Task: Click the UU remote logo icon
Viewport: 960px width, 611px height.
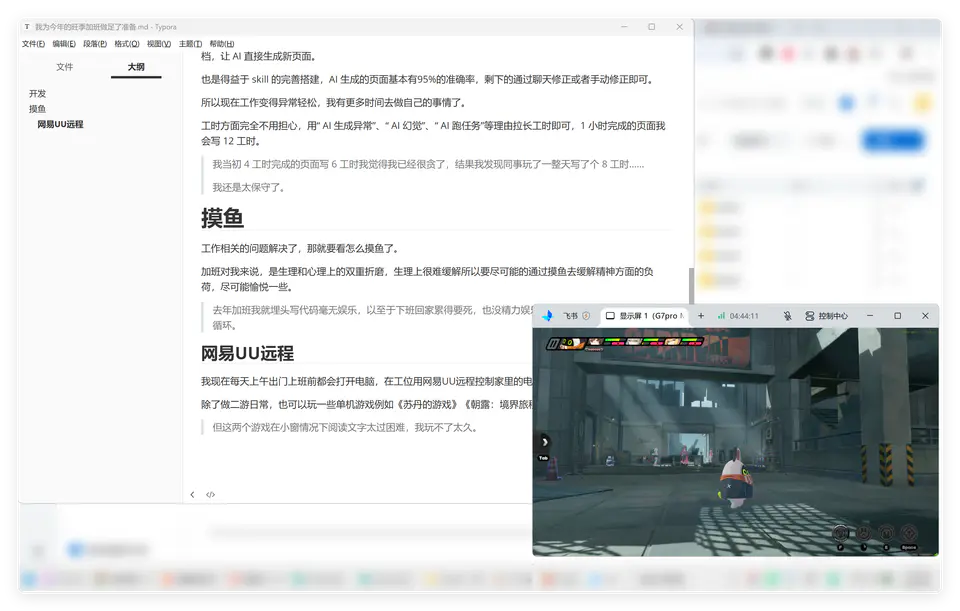Action: pos(547,316)
